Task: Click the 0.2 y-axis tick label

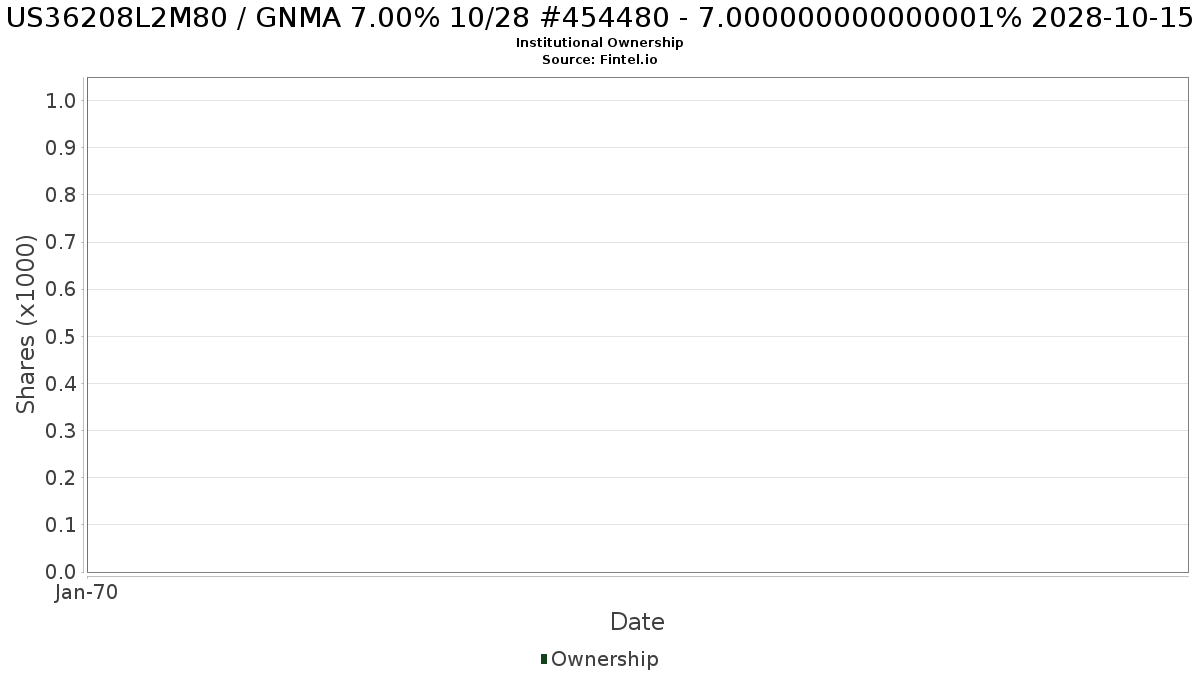Action: [61, 478]
